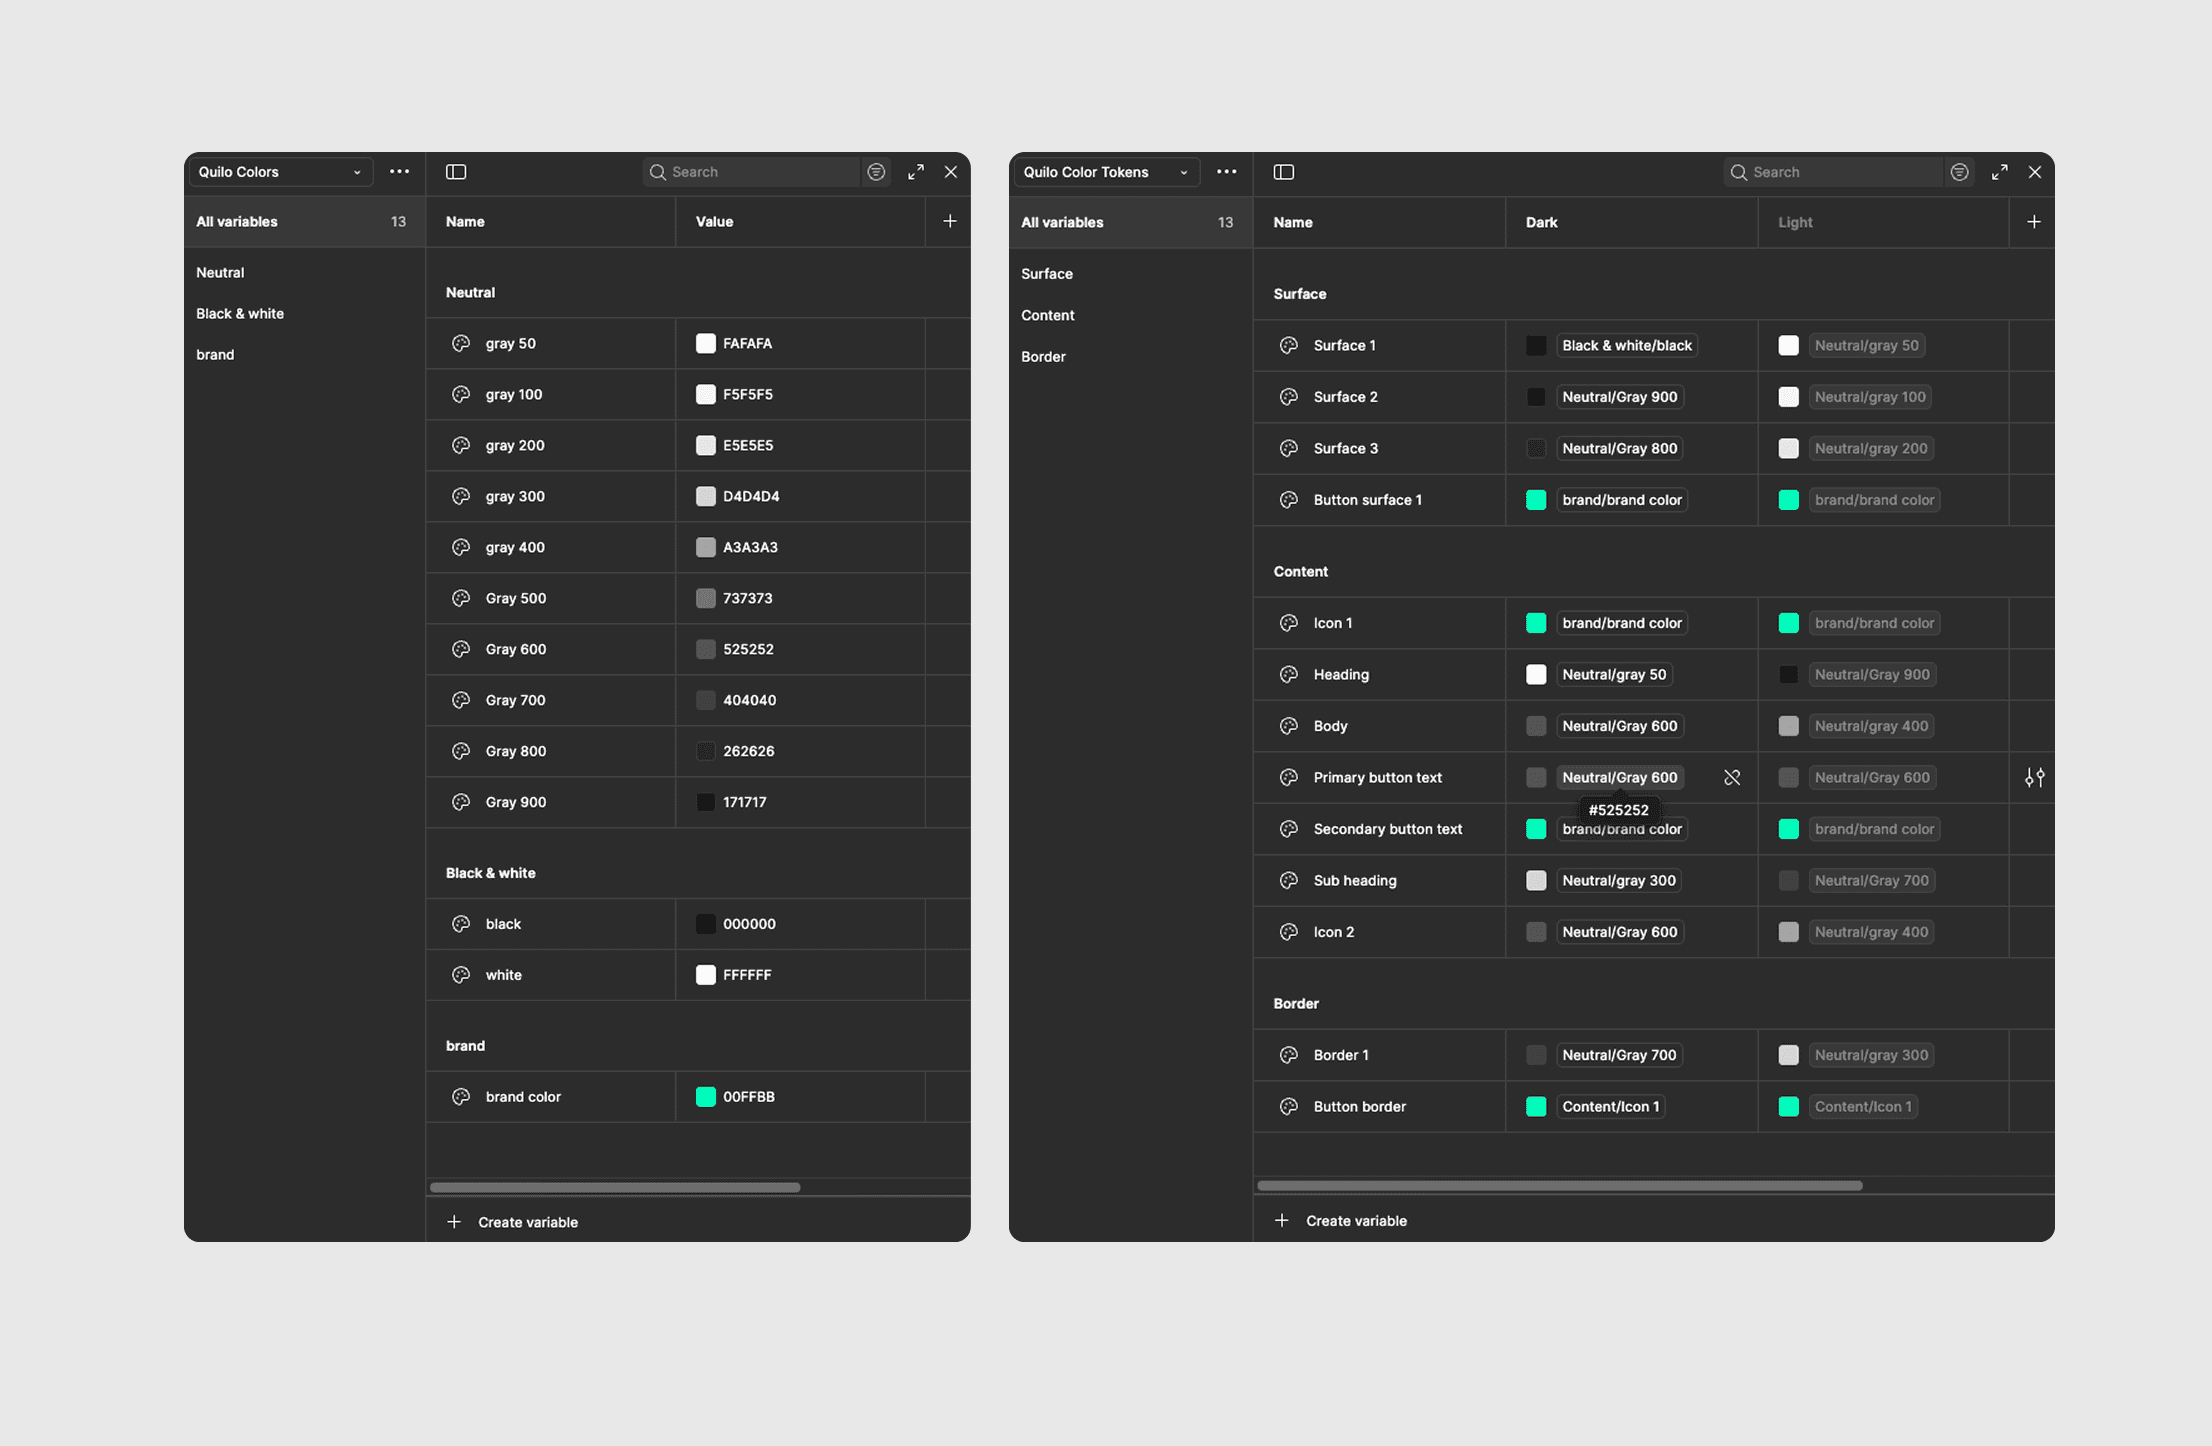This screenshot has height=1446, width=2212.
Task: Detach alias on Primary button text row
Action: tap(1732, 777)
